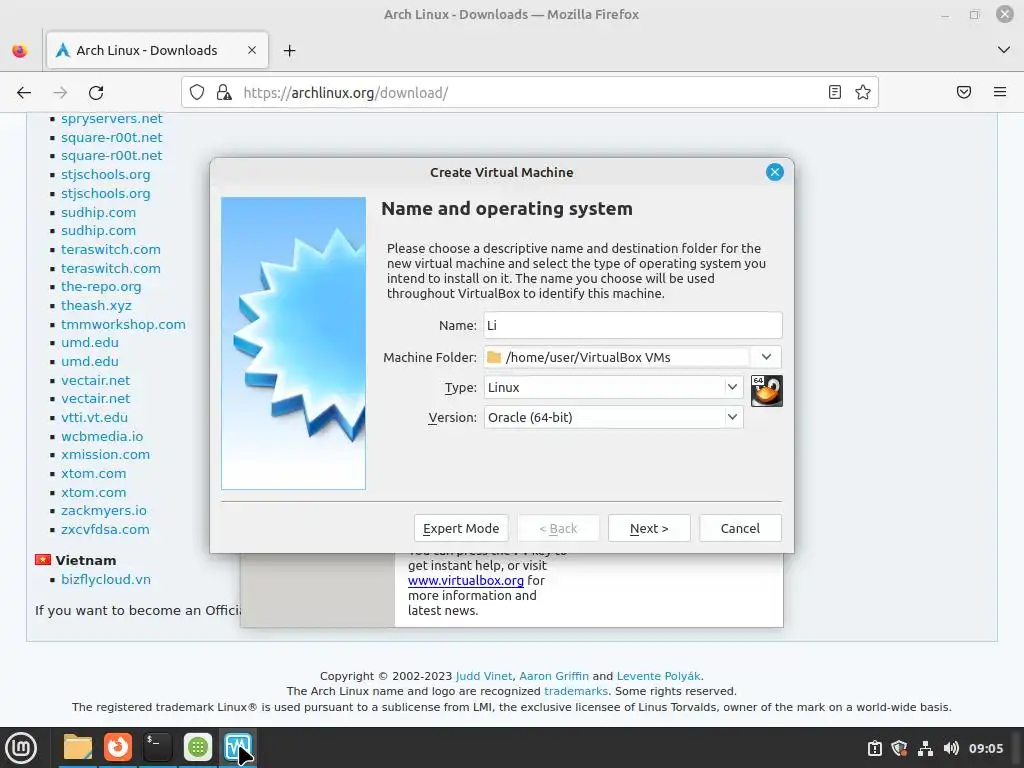
Task: Open network connections tray icon
Action: [925, 748]
